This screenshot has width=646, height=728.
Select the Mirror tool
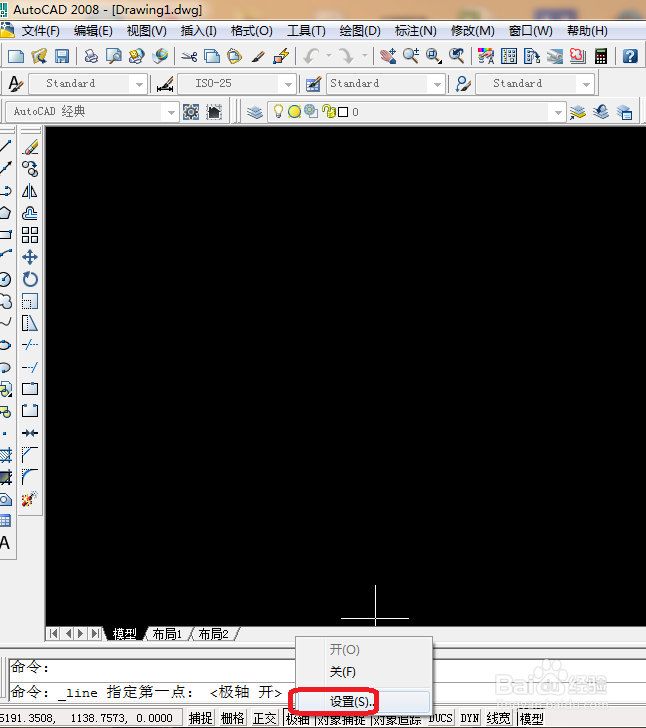click(30, 191)
